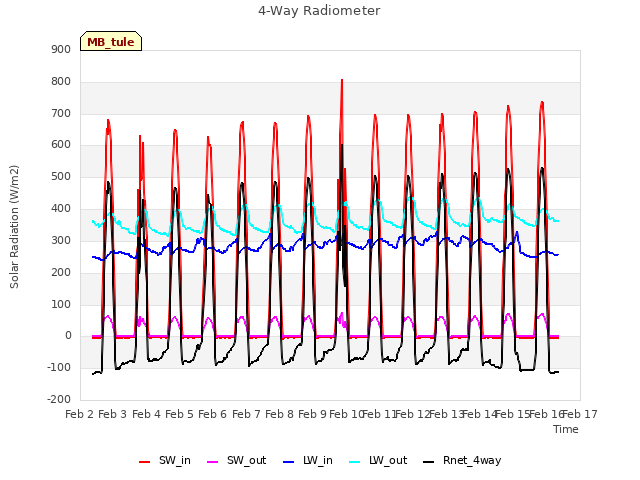Click the Feb 3 x-axis tick label
This screenshot has height=480, width=640.
(113, 415)
